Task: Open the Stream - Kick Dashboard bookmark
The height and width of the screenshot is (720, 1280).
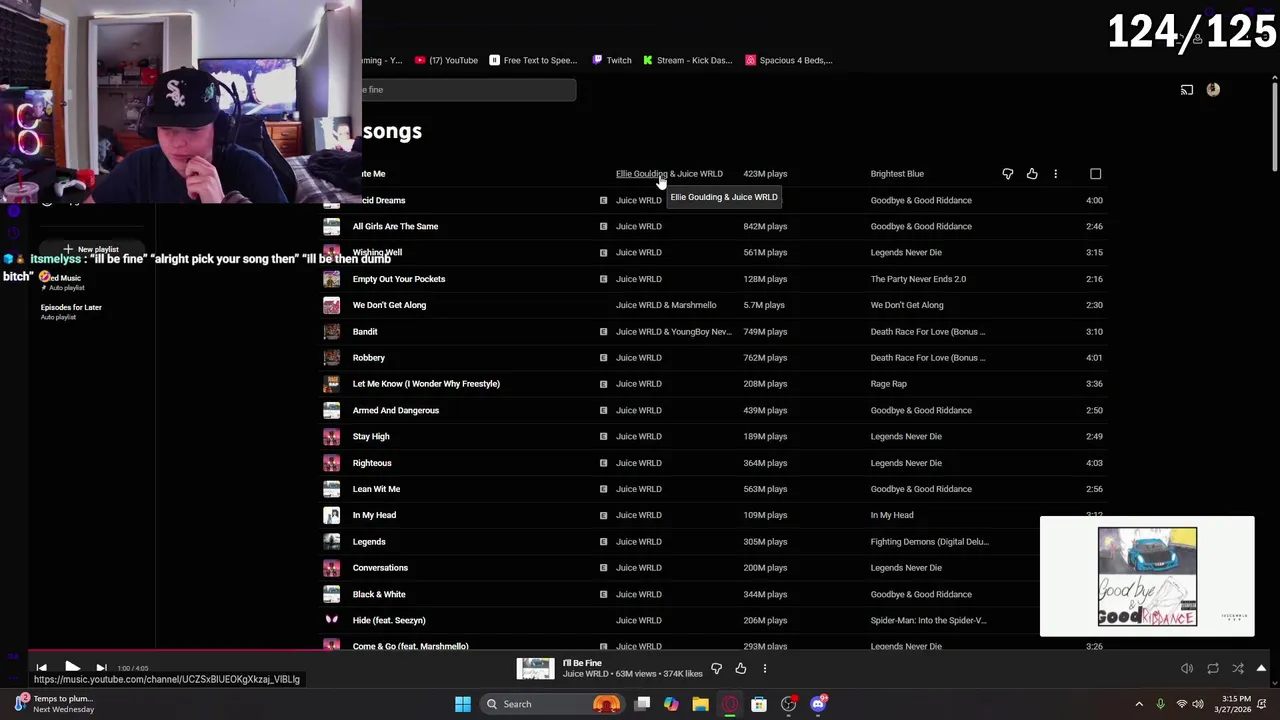Action: (x=688, y=60)
